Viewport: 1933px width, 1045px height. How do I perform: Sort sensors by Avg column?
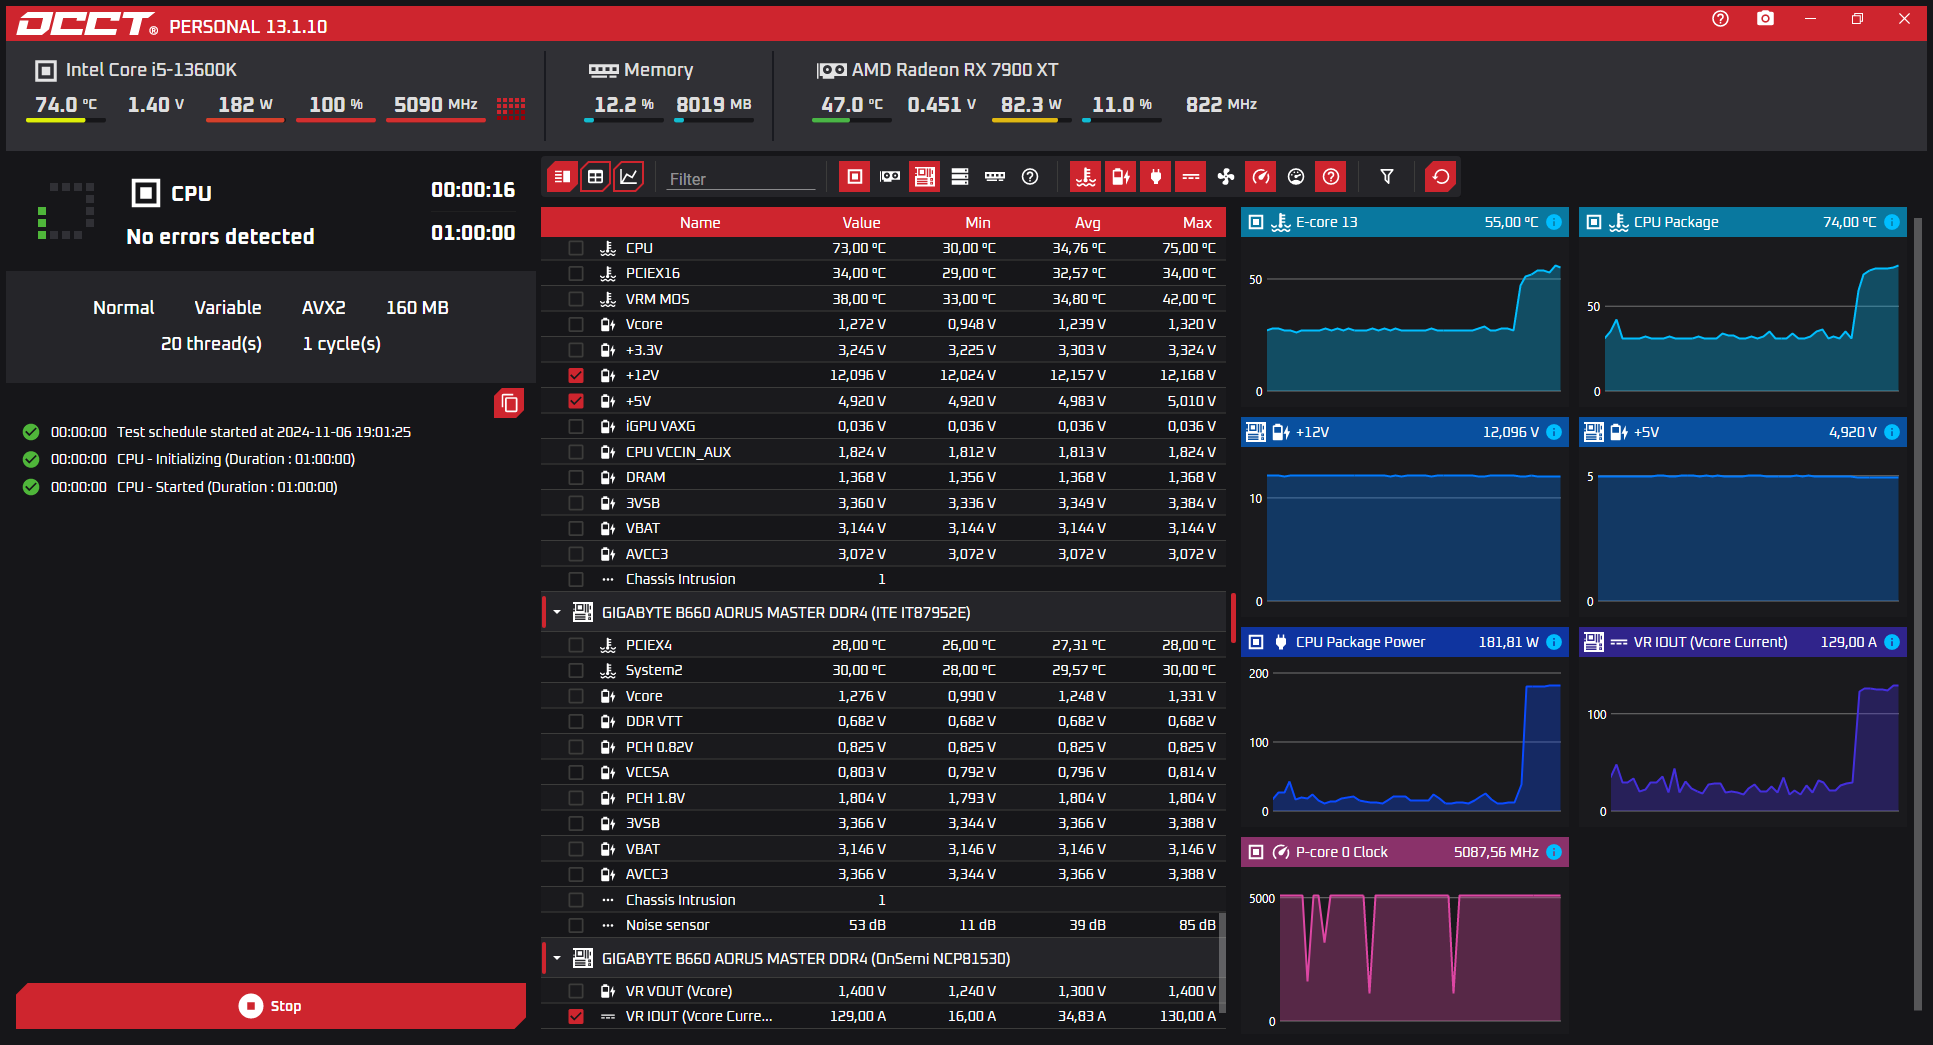click(x=1088, y=223)
